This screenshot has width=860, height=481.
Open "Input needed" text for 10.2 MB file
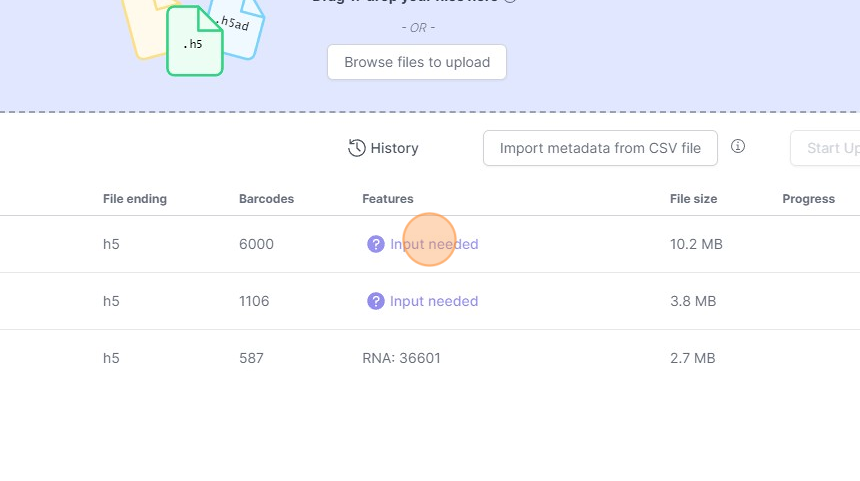tap(434, 244)
